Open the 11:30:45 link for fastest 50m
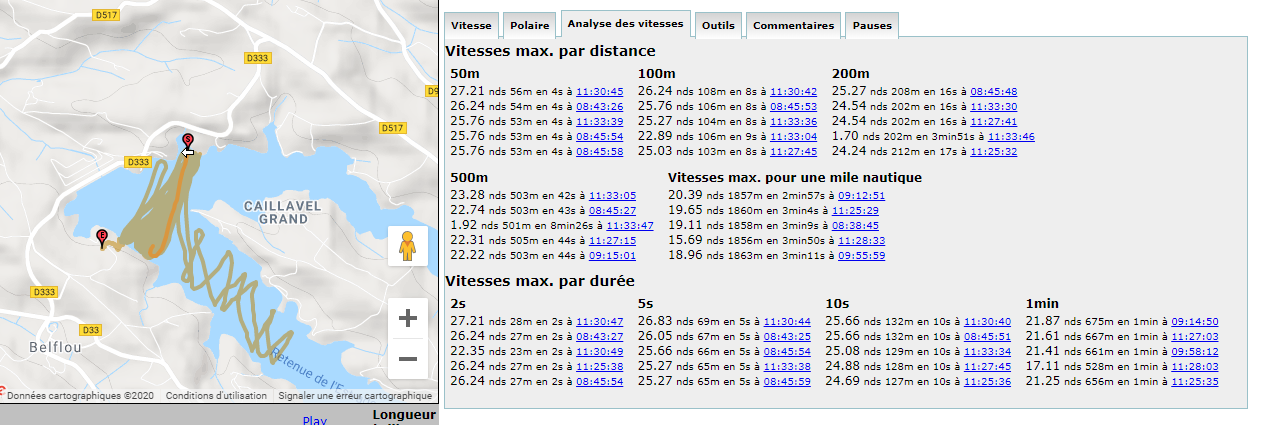This screenshot has width=1263, height=425. [x=600, y=92]
